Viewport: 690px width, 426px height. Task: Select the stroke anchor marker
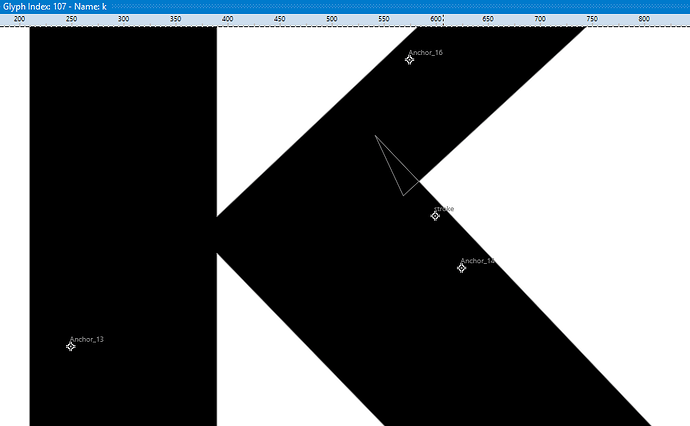(x=435, y=216)
